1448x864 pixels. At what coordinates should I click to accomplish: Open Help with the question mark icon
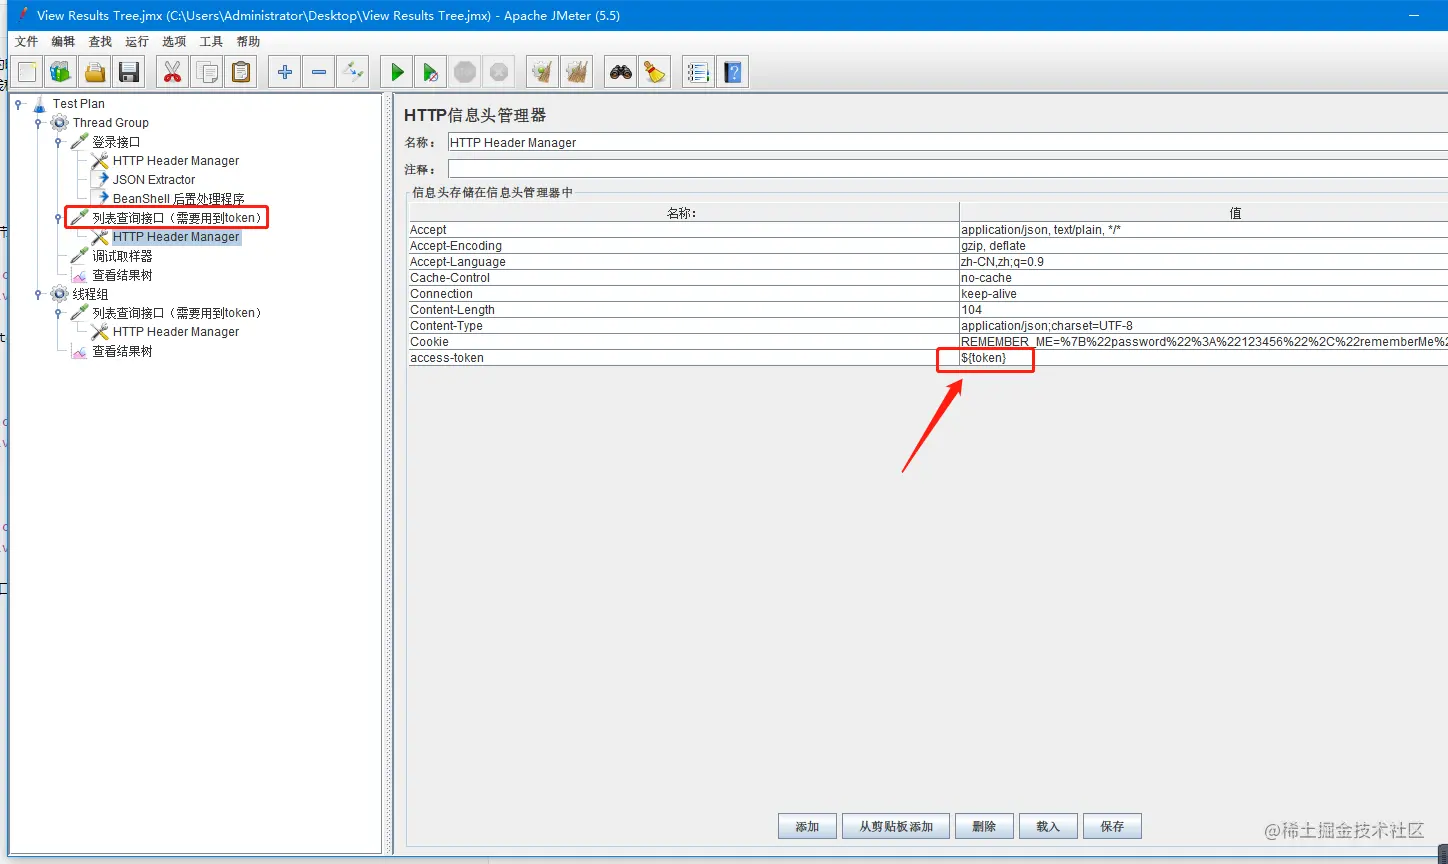(733, 72)
